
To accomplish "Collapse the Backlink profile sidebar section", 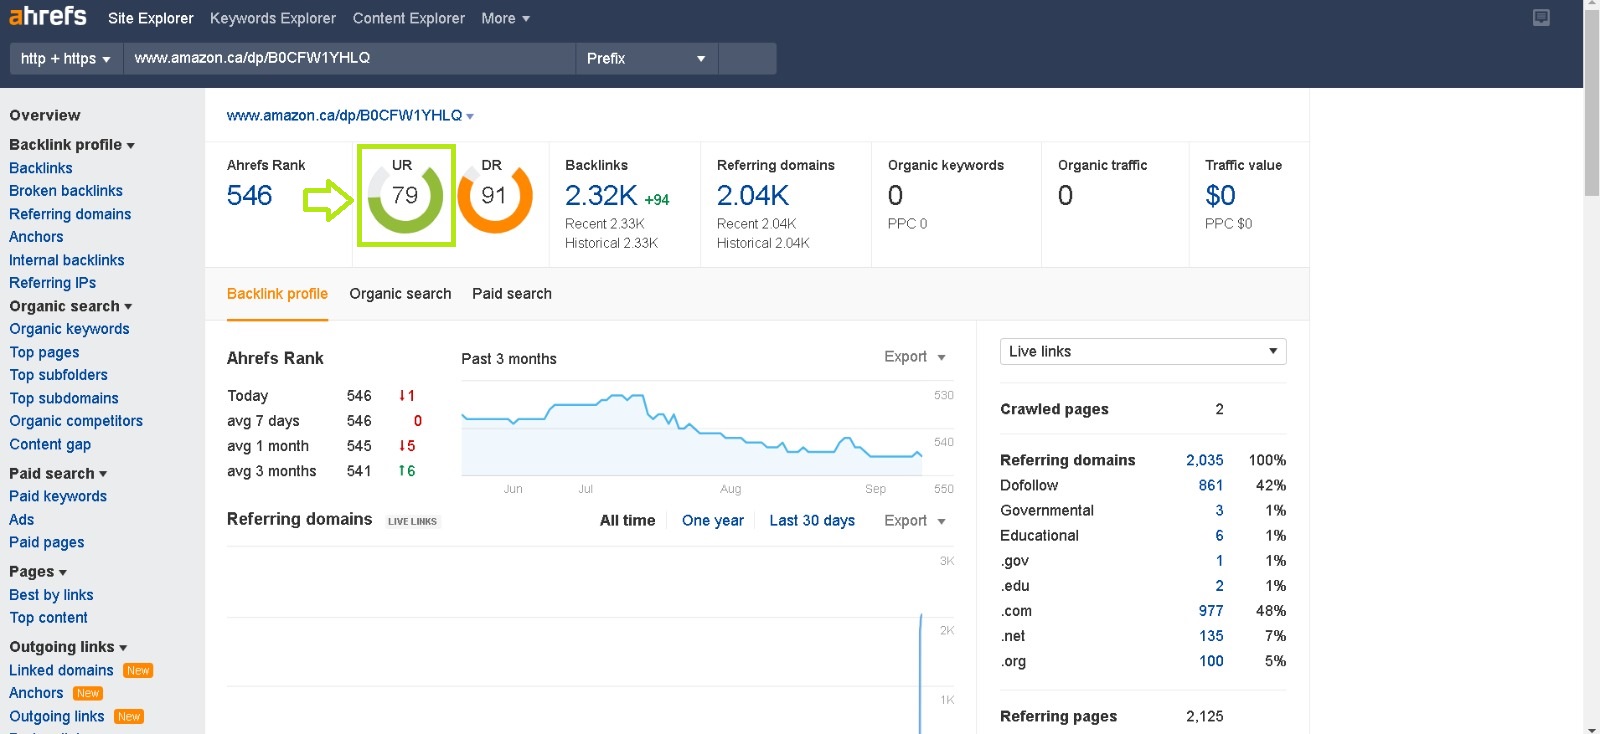I will 71,145.
